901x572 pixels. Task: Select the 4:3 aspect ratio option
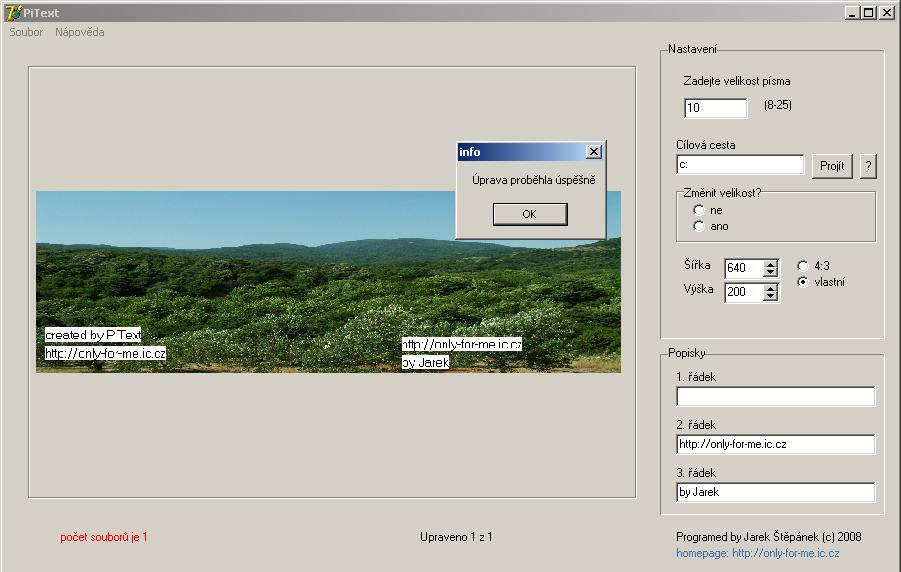(x=803, y=266)
